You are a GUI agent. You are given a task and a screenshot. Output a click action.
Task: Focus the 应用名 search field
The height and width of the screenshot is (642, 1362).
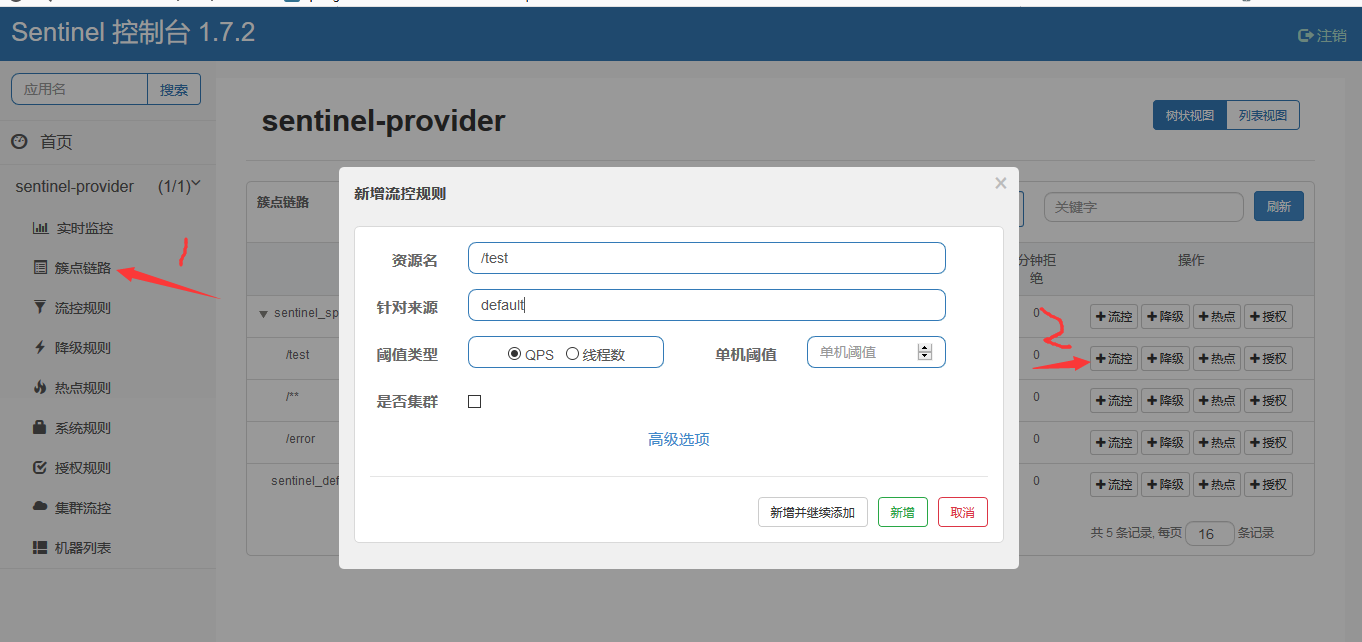(80, 89)
